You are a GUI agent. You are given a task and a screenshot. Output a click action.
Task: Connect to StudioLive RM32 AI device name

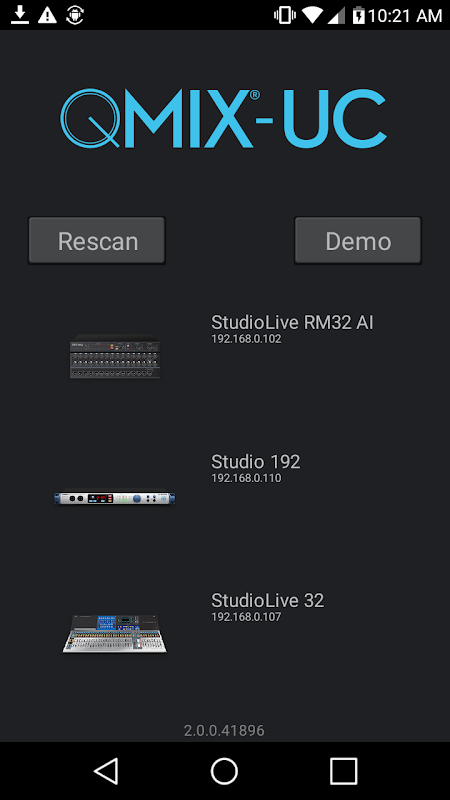coord(292,322)
